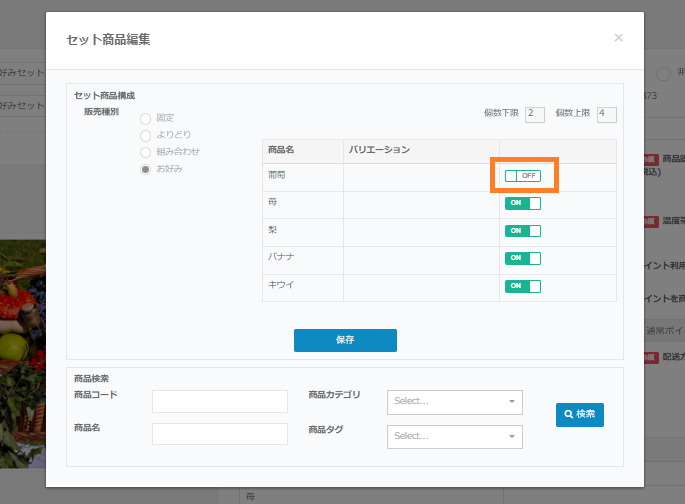The width and height of the screenshot is (685, 504).
Task: Disable the 苺 toggle switch
Action: [x=522, y=203]
